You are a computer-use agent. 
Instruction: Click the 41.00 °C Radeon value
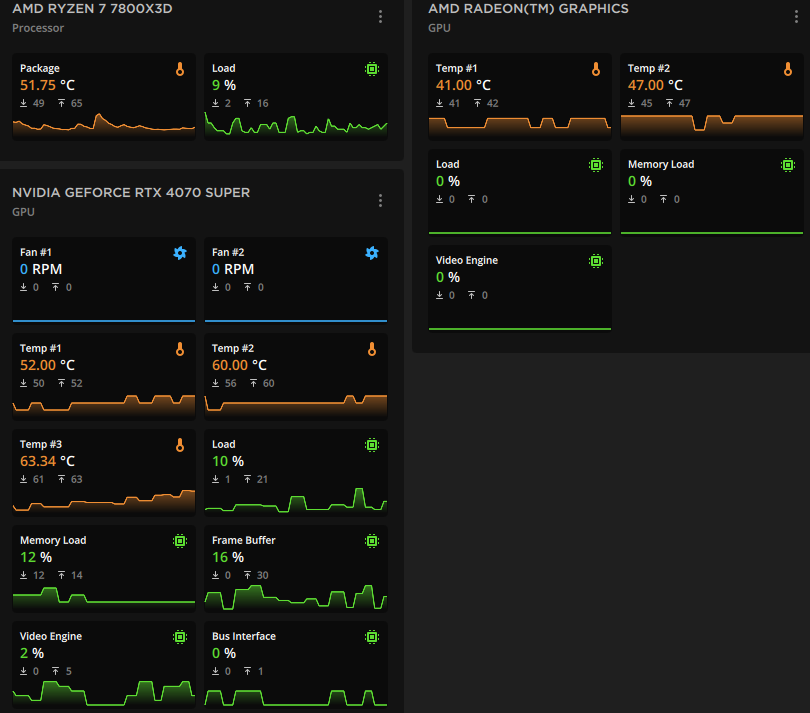coord(463,85)
